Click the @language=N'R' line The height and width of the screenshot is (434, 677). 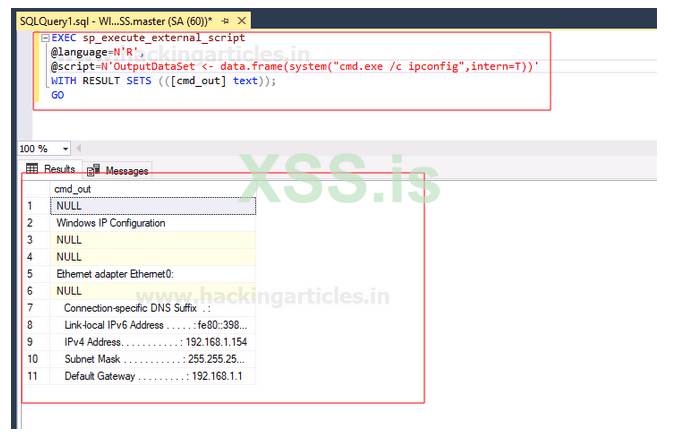click(97, 52)
